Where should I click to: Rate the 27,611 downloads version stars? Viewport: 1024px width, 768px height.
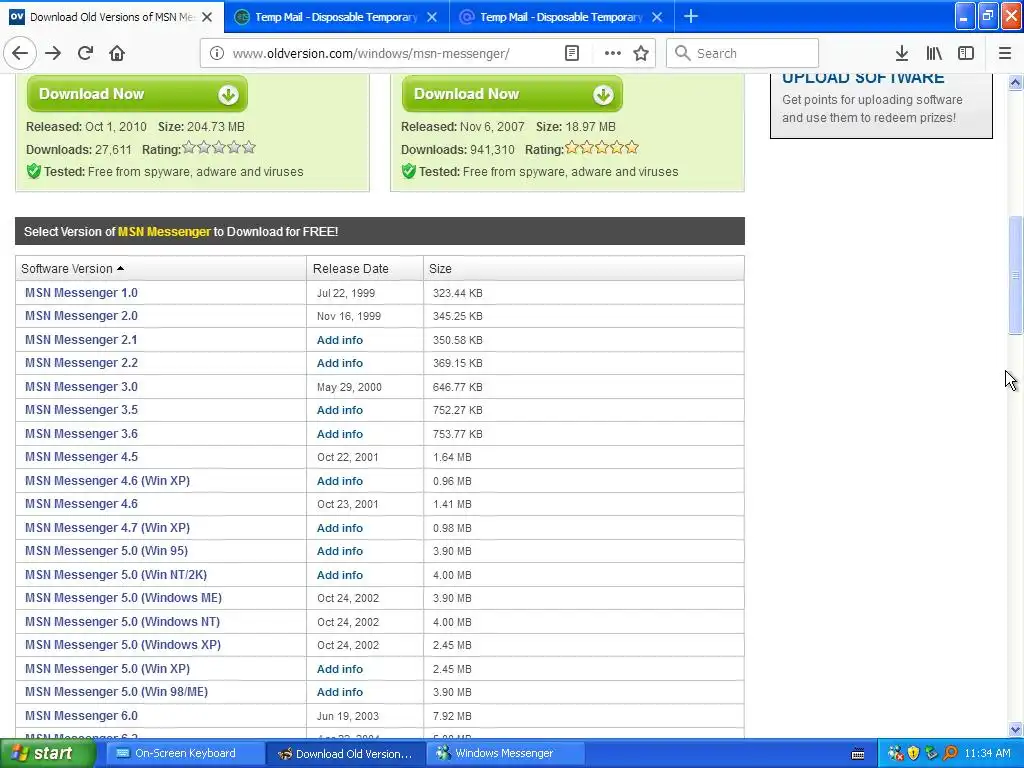219,148
